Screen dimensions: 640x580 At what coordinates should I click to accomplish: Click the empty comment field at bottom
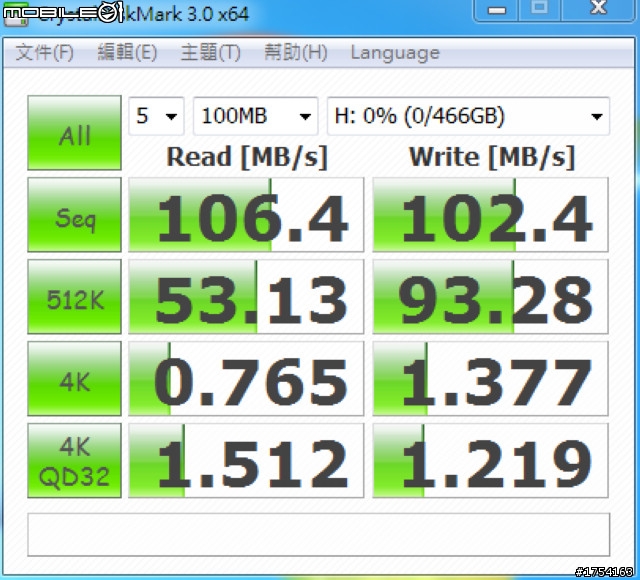pos(318,535)
